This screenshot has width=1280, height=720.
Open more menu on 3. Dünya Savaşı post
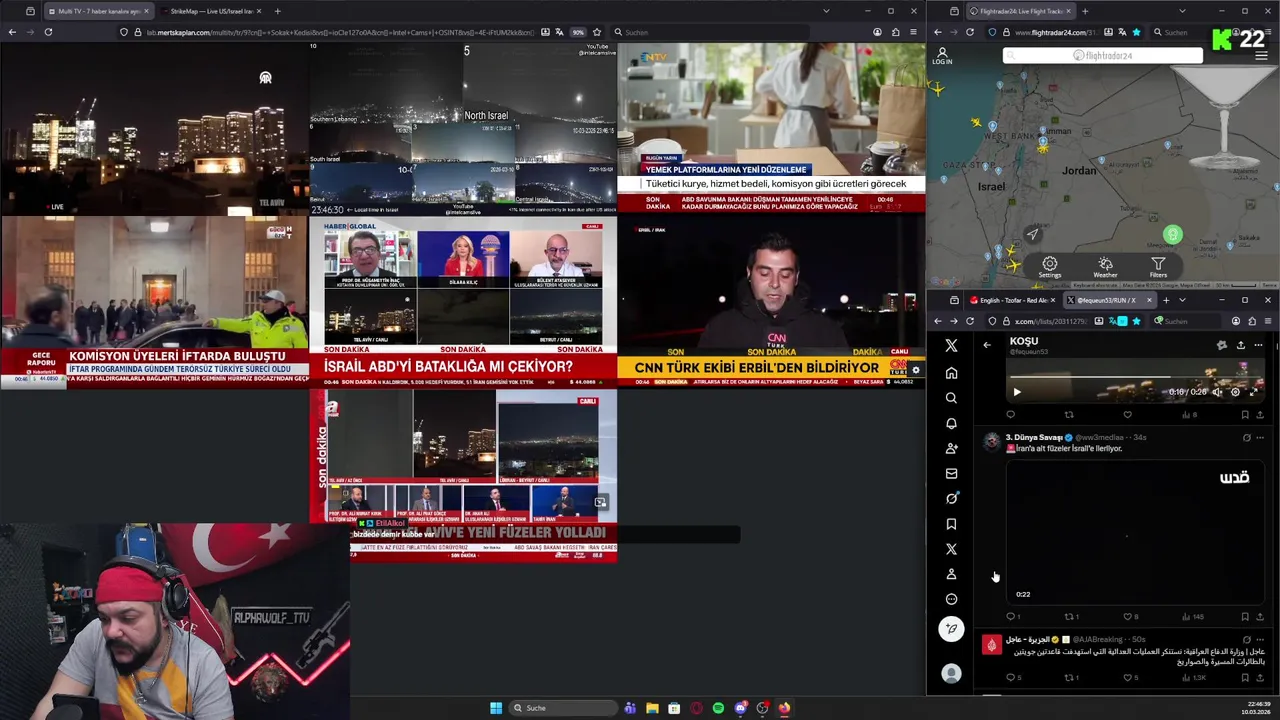(1260, 437)
